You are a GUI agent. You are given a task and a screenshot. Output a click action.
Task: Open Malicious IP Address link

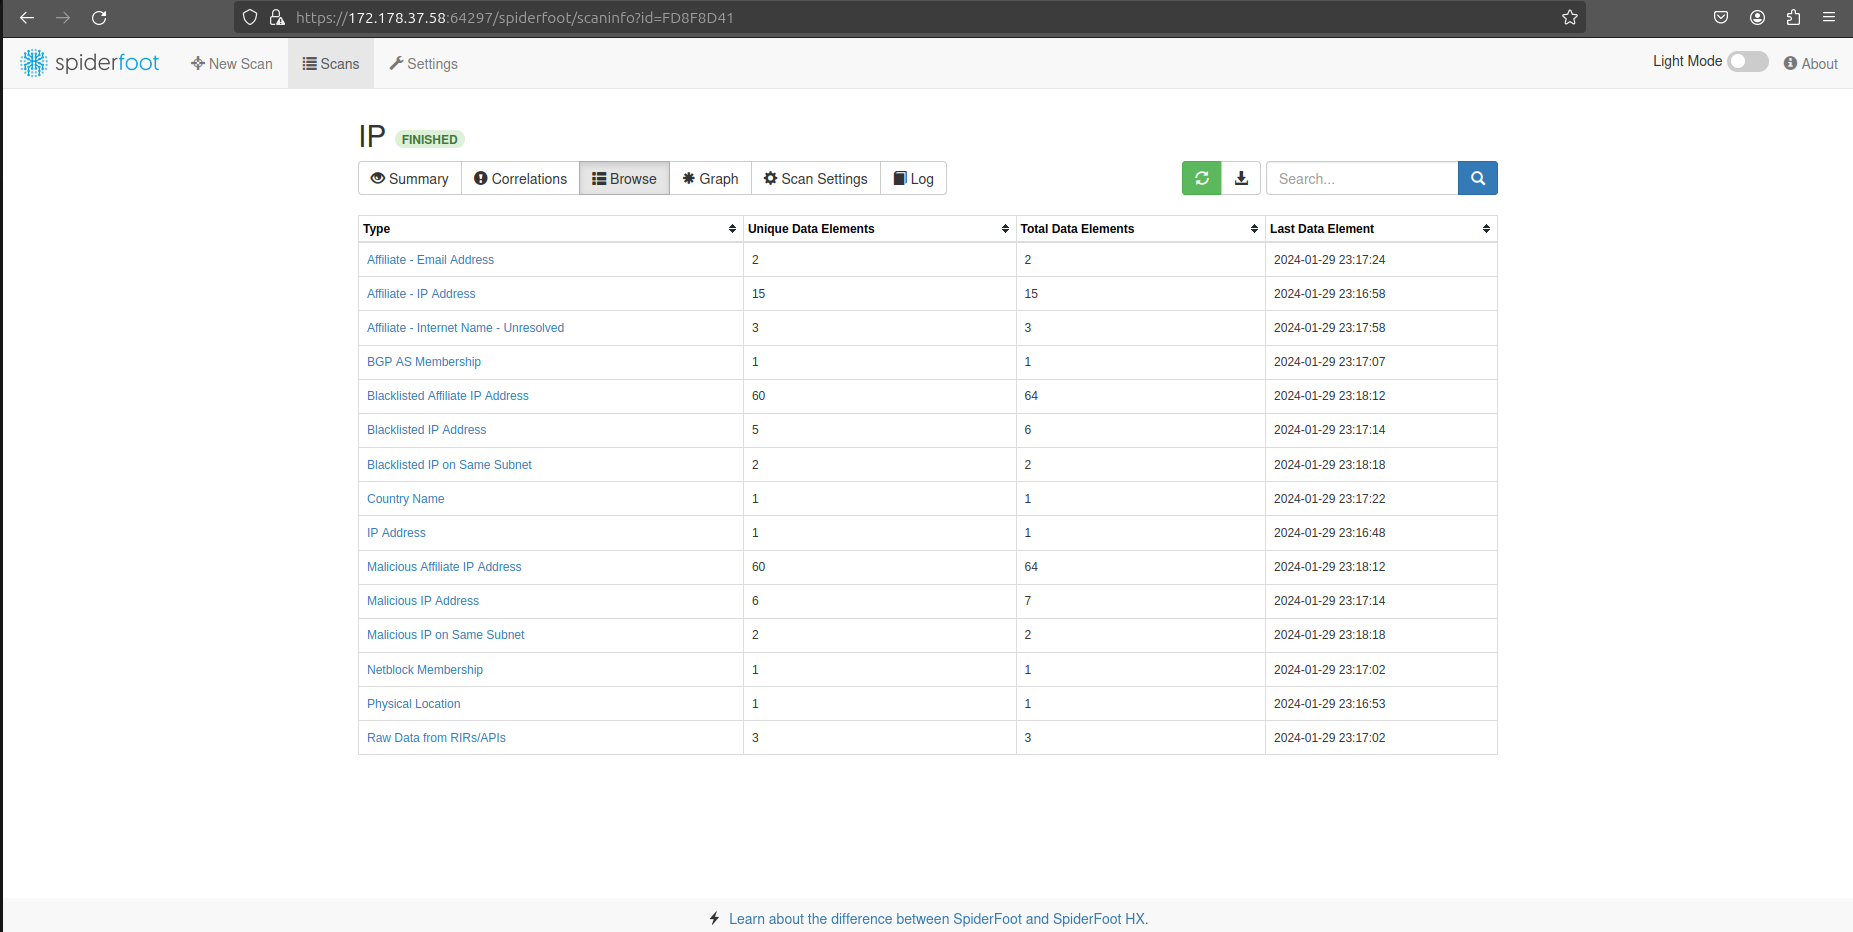tap(423, 601)
